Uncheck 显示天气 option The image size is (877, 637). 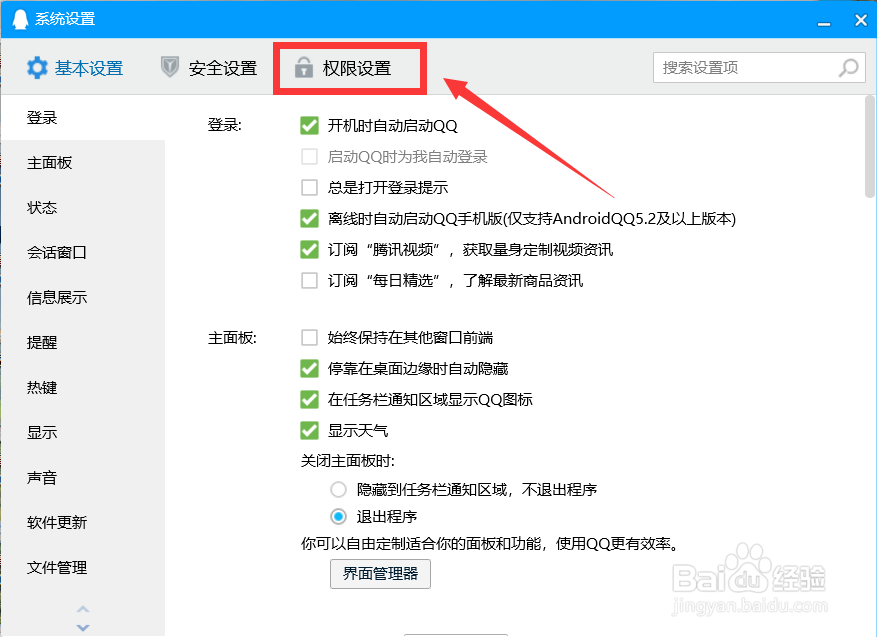point(309,431)
